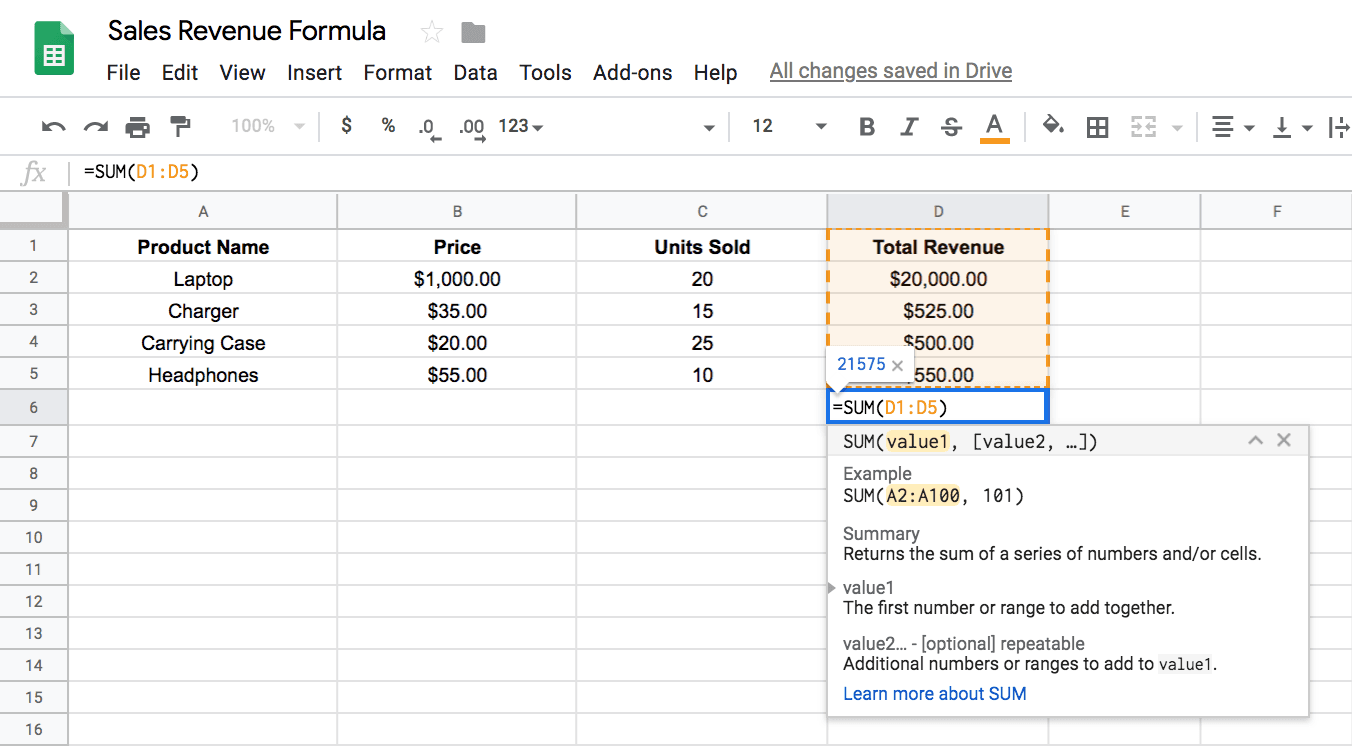Close the SUM function help popup

coord(1285,440)
